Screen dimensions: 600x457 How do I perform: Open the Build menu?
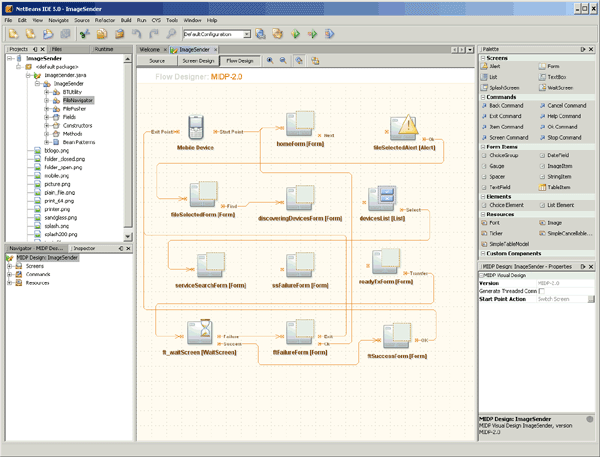pos(126,20)
